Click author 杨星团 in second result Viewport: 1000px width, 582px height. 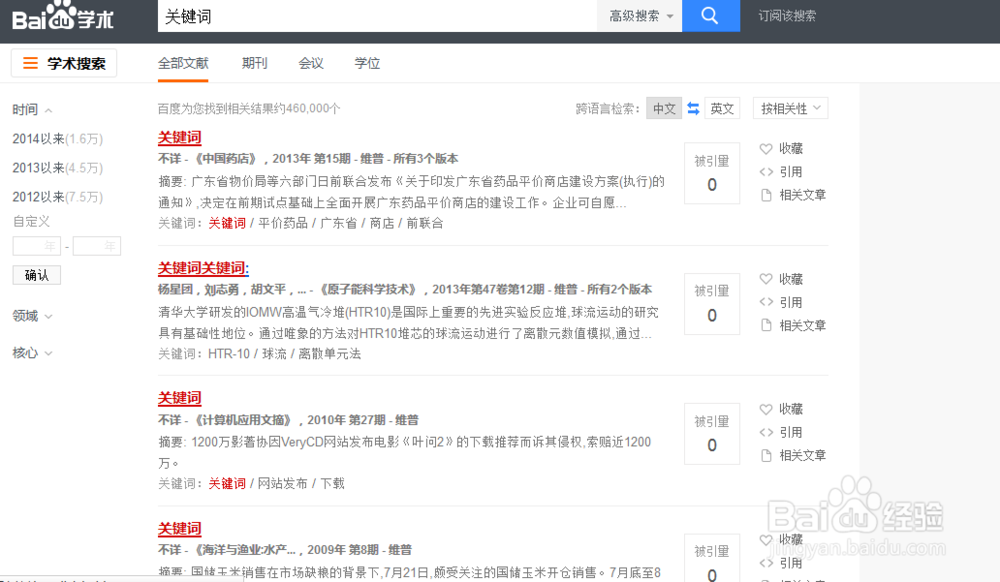coord(175,289)
